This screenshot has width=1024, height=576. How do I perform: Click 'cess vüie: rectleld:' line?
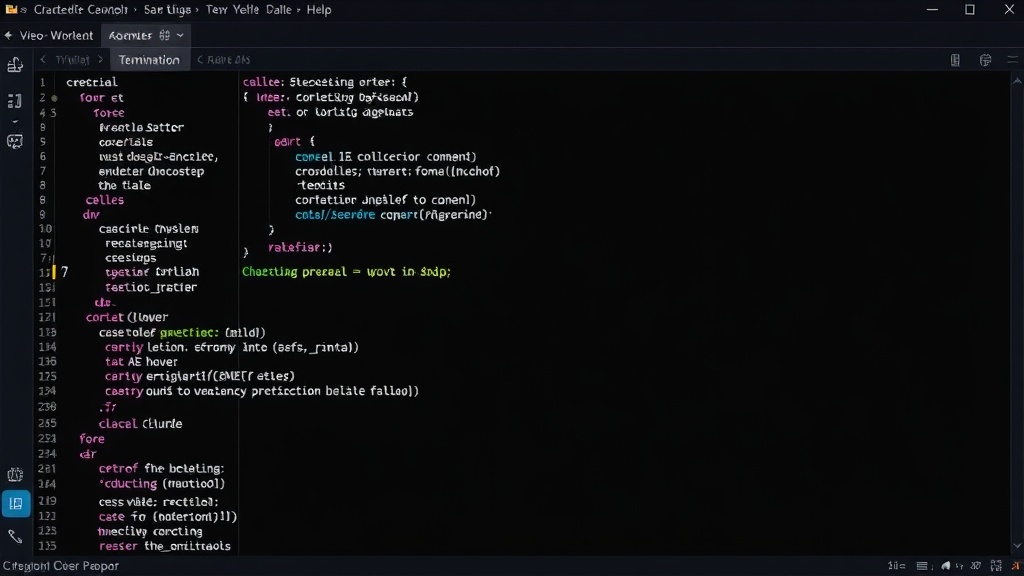click(159, 502)
